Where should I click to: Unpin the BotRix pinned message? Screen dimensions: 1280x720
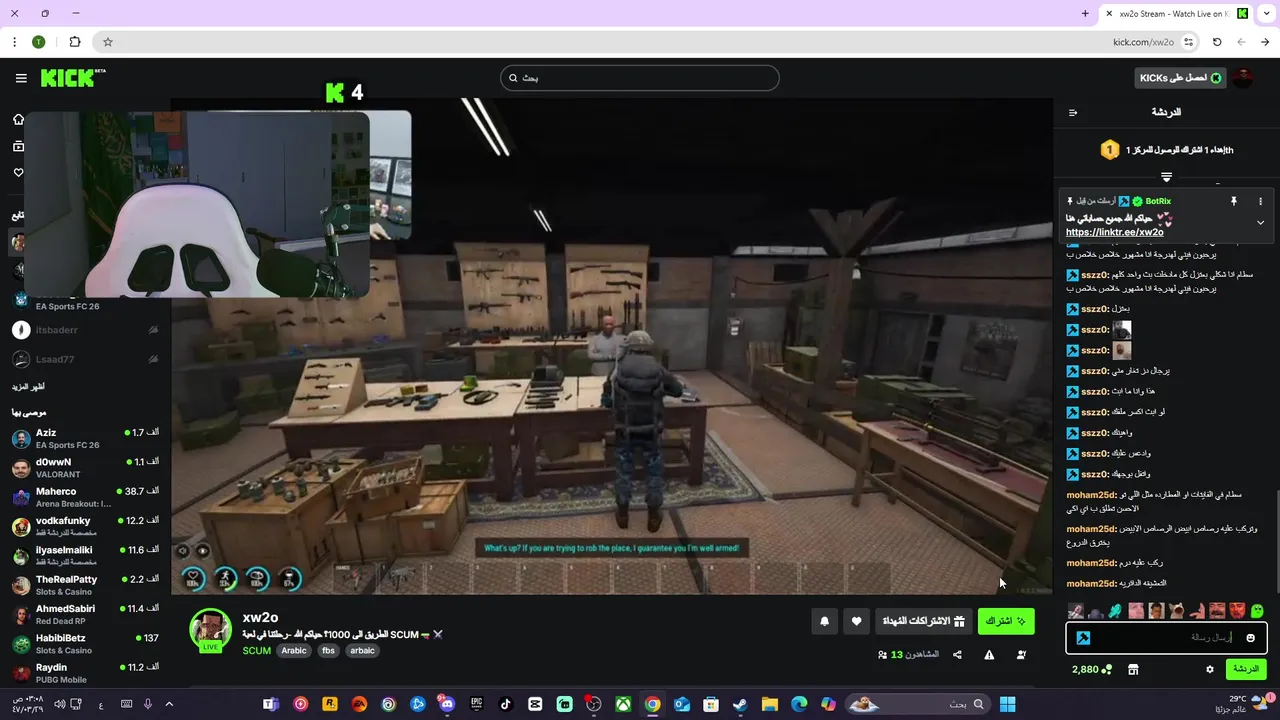coord(1234,201)
